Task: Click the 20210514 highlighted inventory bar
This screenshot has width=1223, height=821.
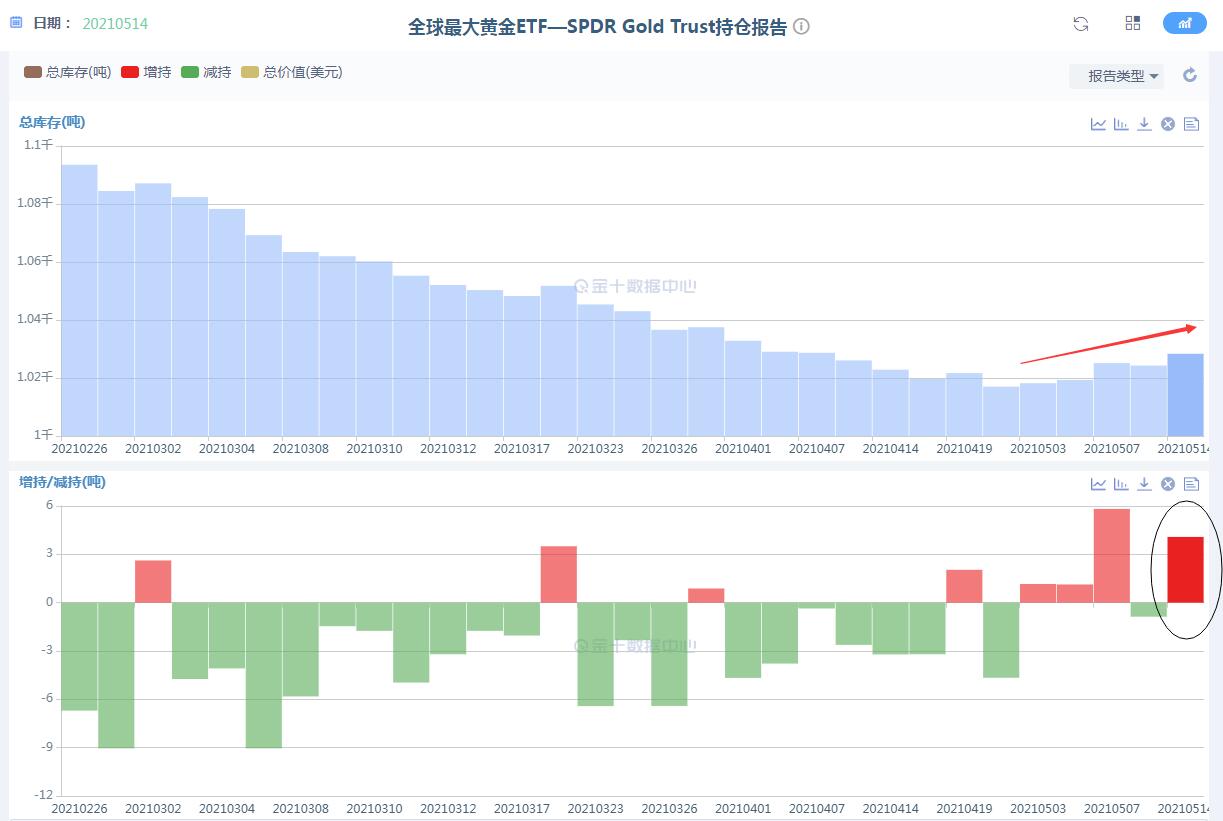Action: [x=1185, y=394]
